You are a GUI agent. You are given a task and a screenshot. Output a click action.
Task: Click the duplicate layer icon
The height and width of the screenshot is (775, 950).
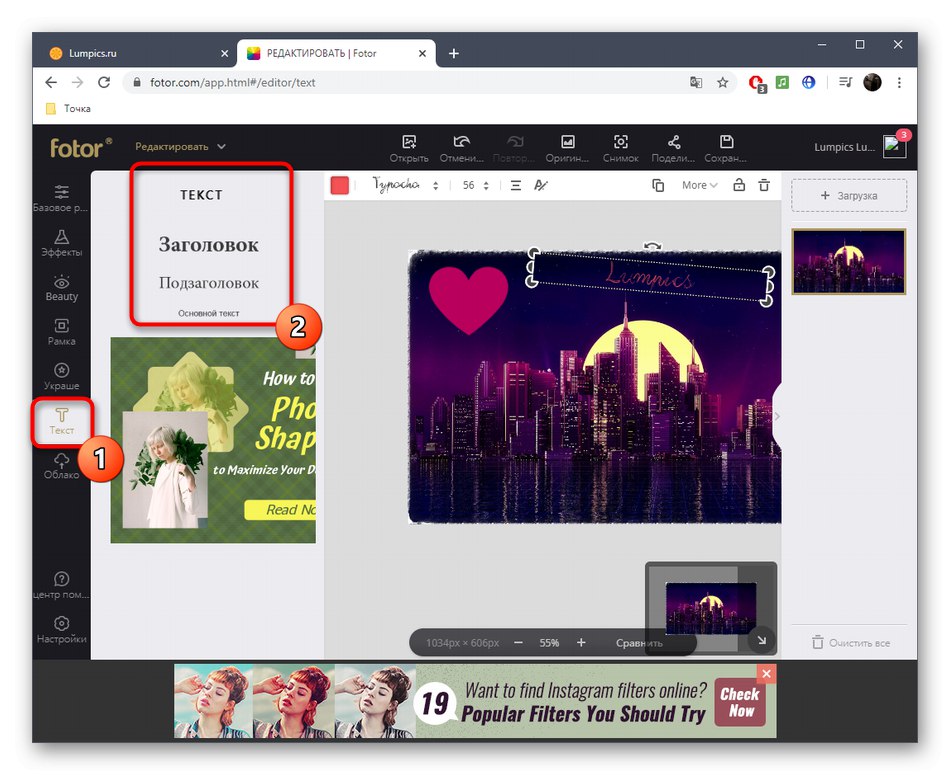(x=657, y=185)
